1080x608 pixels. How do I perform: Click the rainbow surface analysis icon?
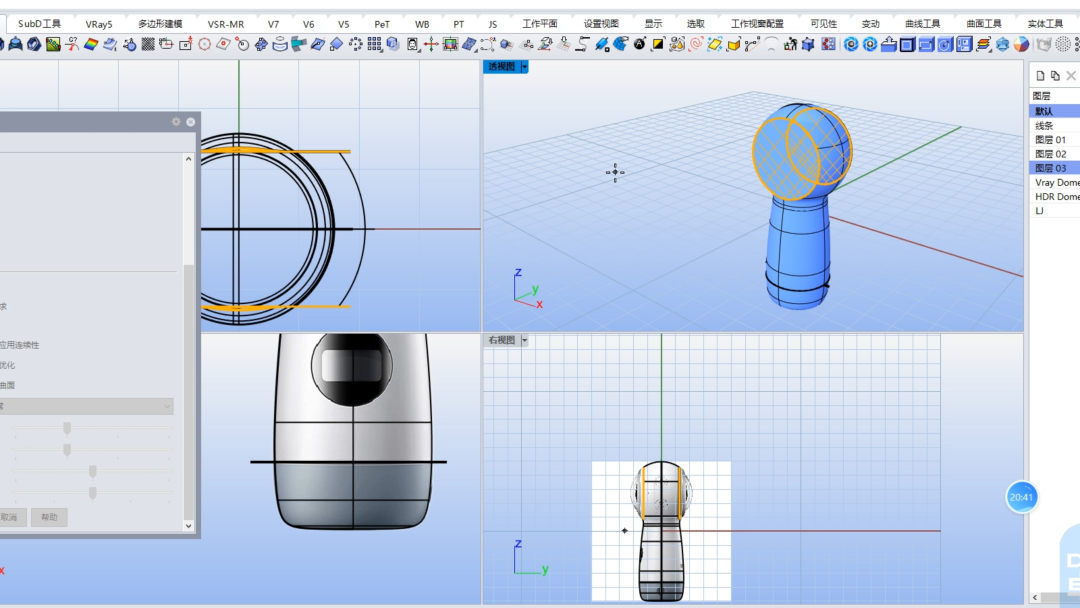(90, 45)
